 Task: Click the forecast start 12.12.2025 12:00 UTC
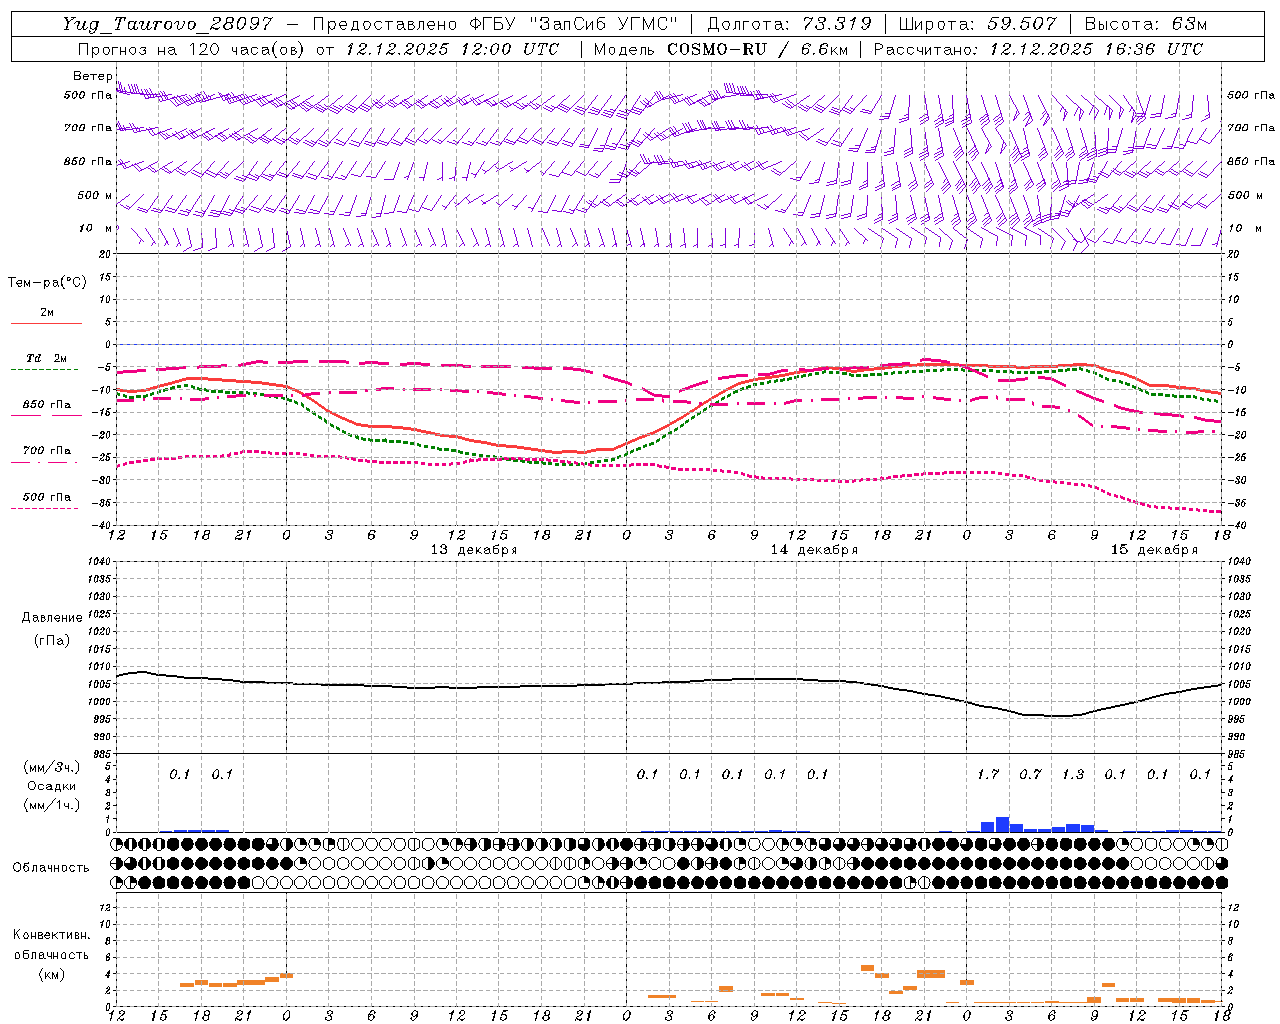[452, 49]
